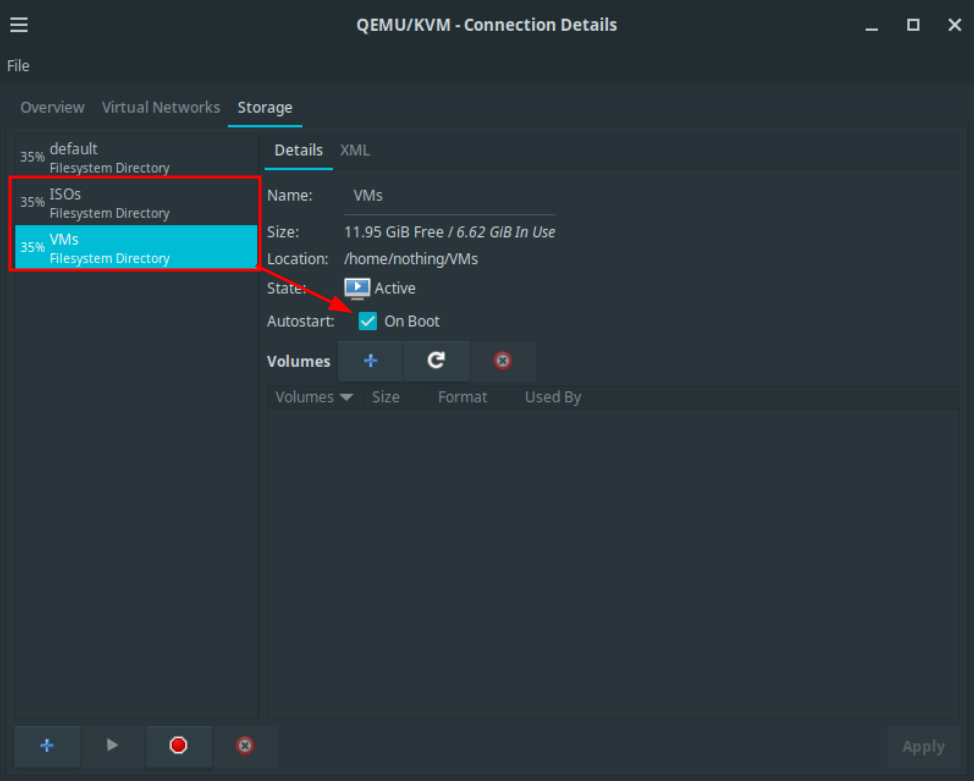This screenshot has height=781, width=974.
Task: Sort volumes by the Format column
Action: pos(472,397)
